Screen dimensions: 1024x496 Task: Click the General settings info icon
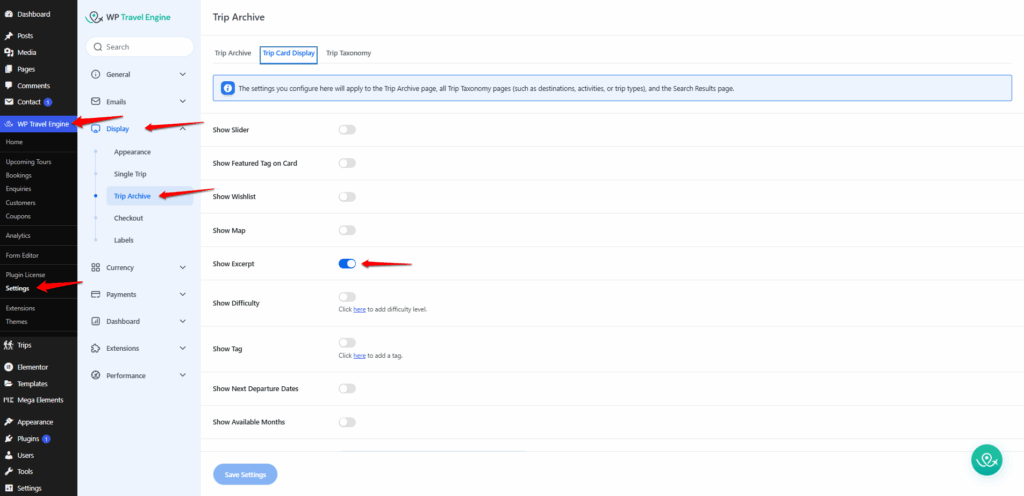pos(95,74)
